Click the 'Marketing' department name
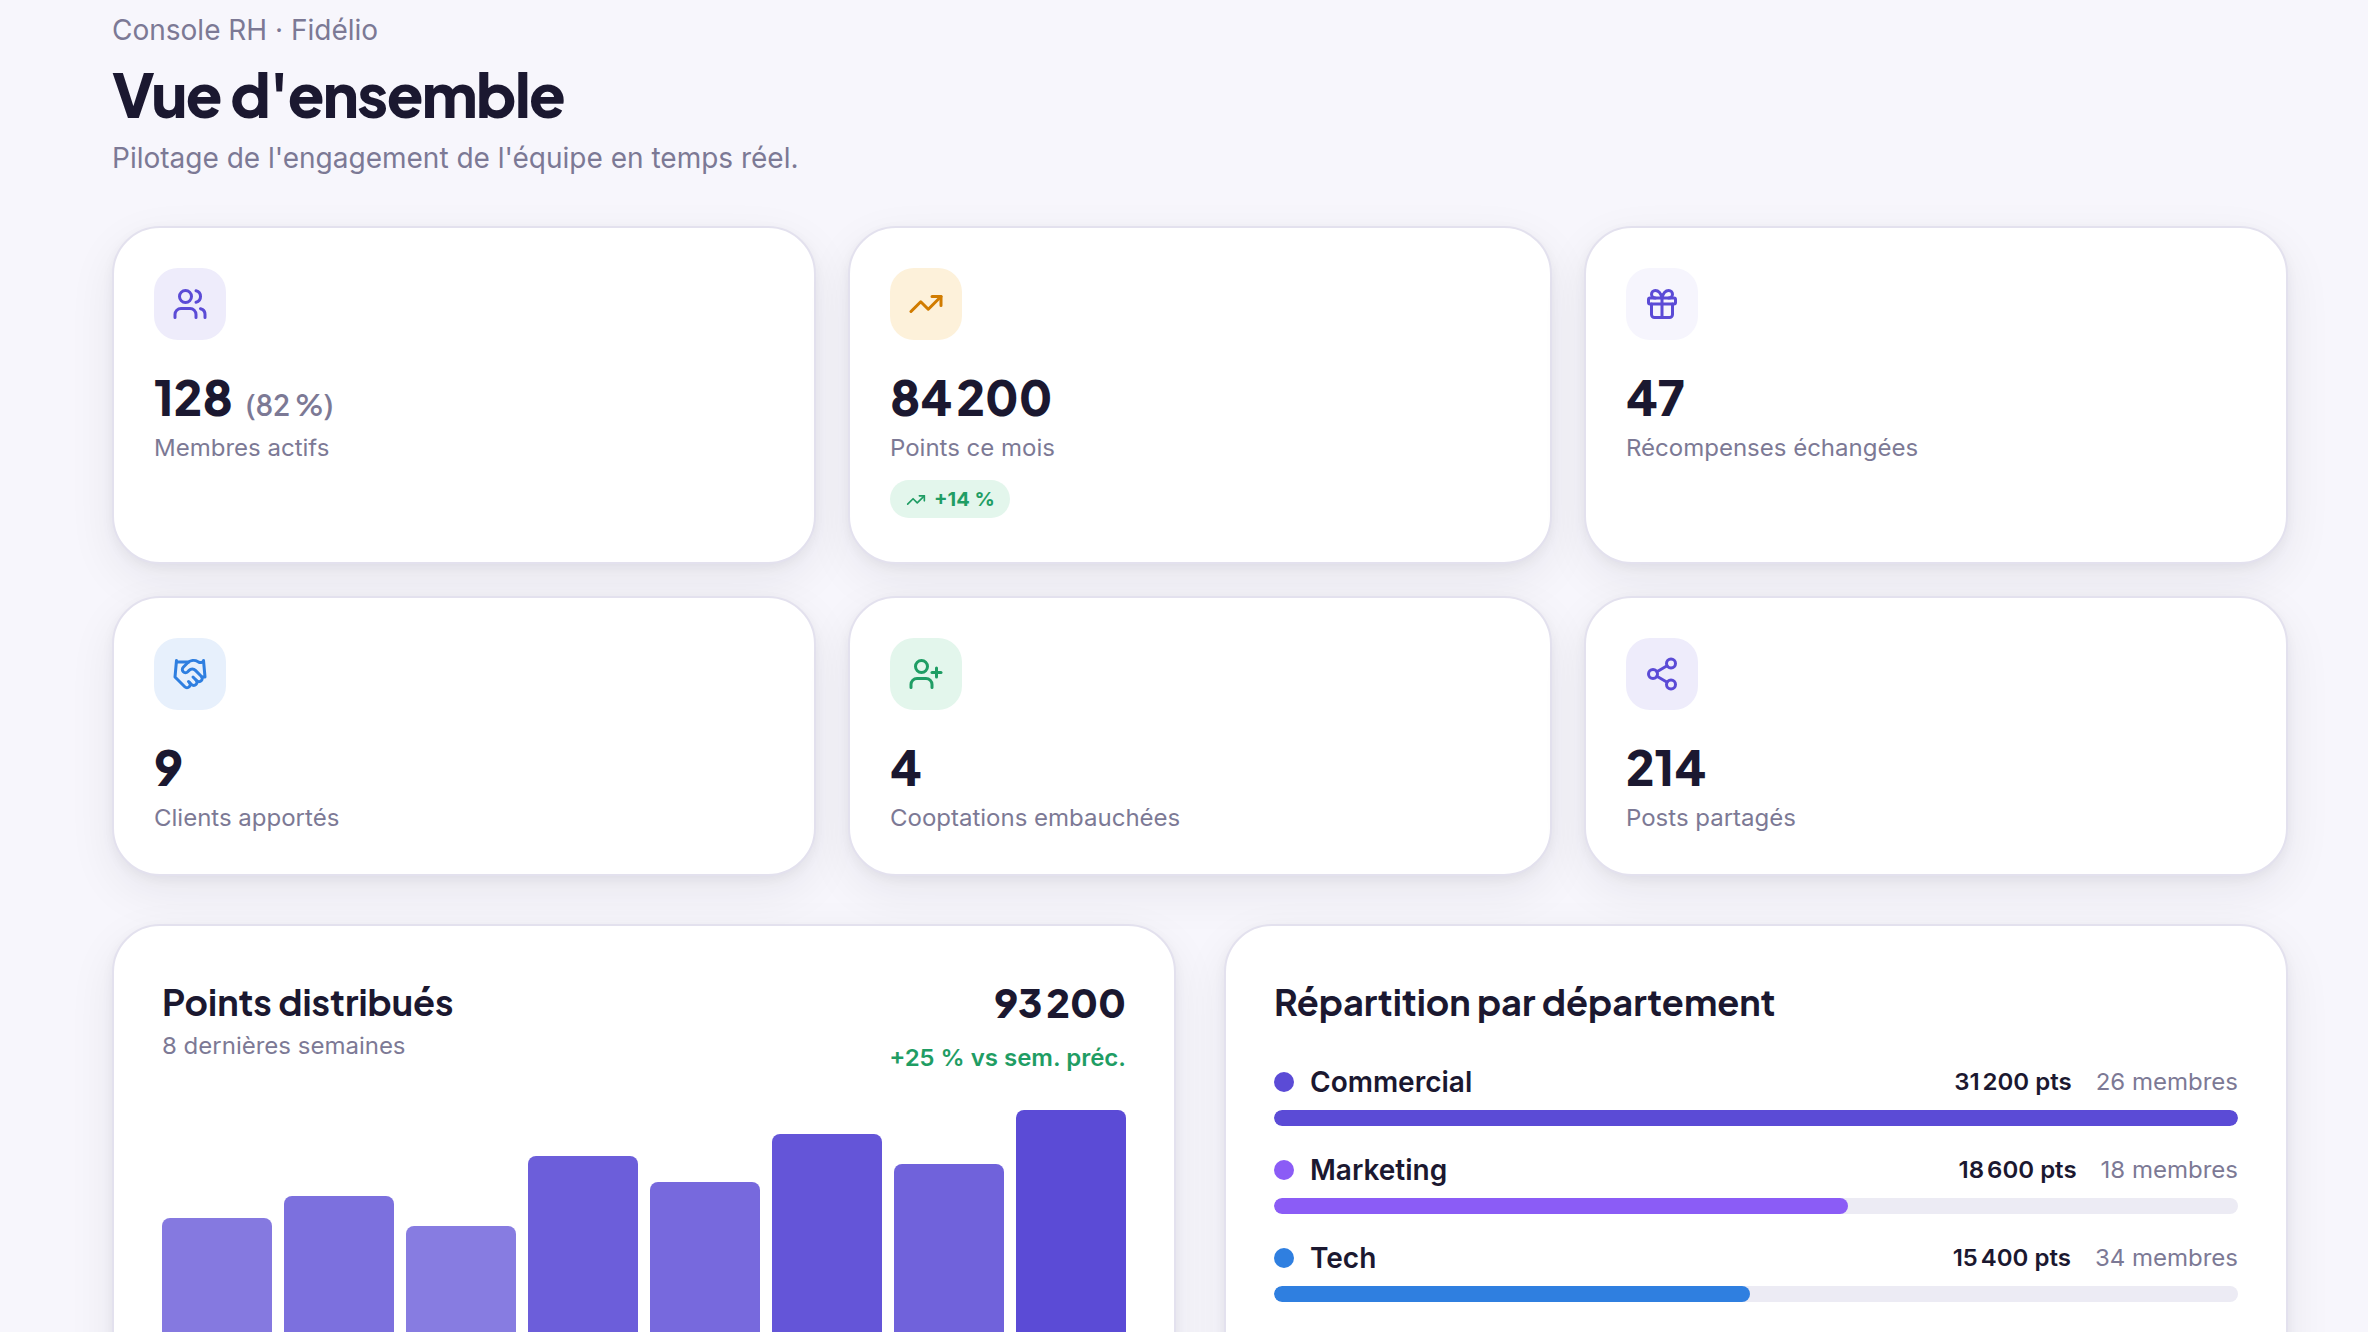 (x=1378, y=1170)
